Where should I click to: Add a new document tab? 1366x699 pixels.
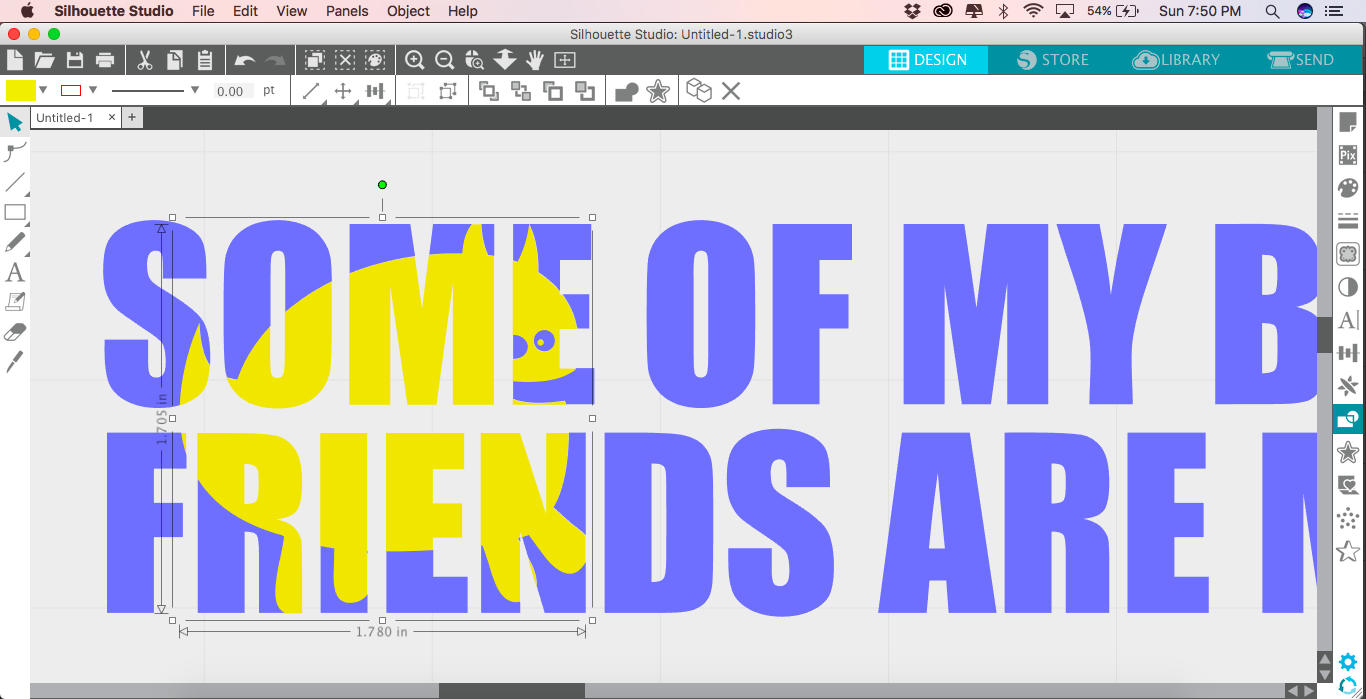132,118
